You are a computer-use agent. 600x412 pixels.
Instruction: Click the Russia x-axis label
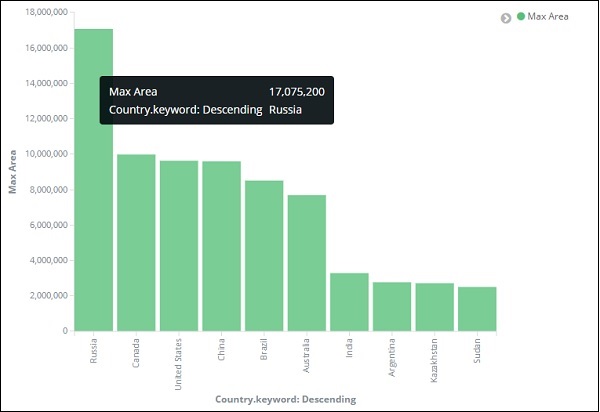(x=94, y=351)
